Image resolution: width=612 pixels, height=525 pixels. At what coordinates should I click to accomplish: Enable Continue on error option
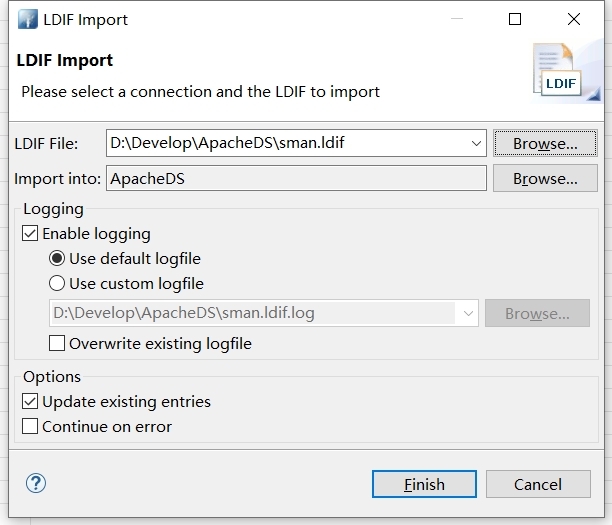click(31, 427)
